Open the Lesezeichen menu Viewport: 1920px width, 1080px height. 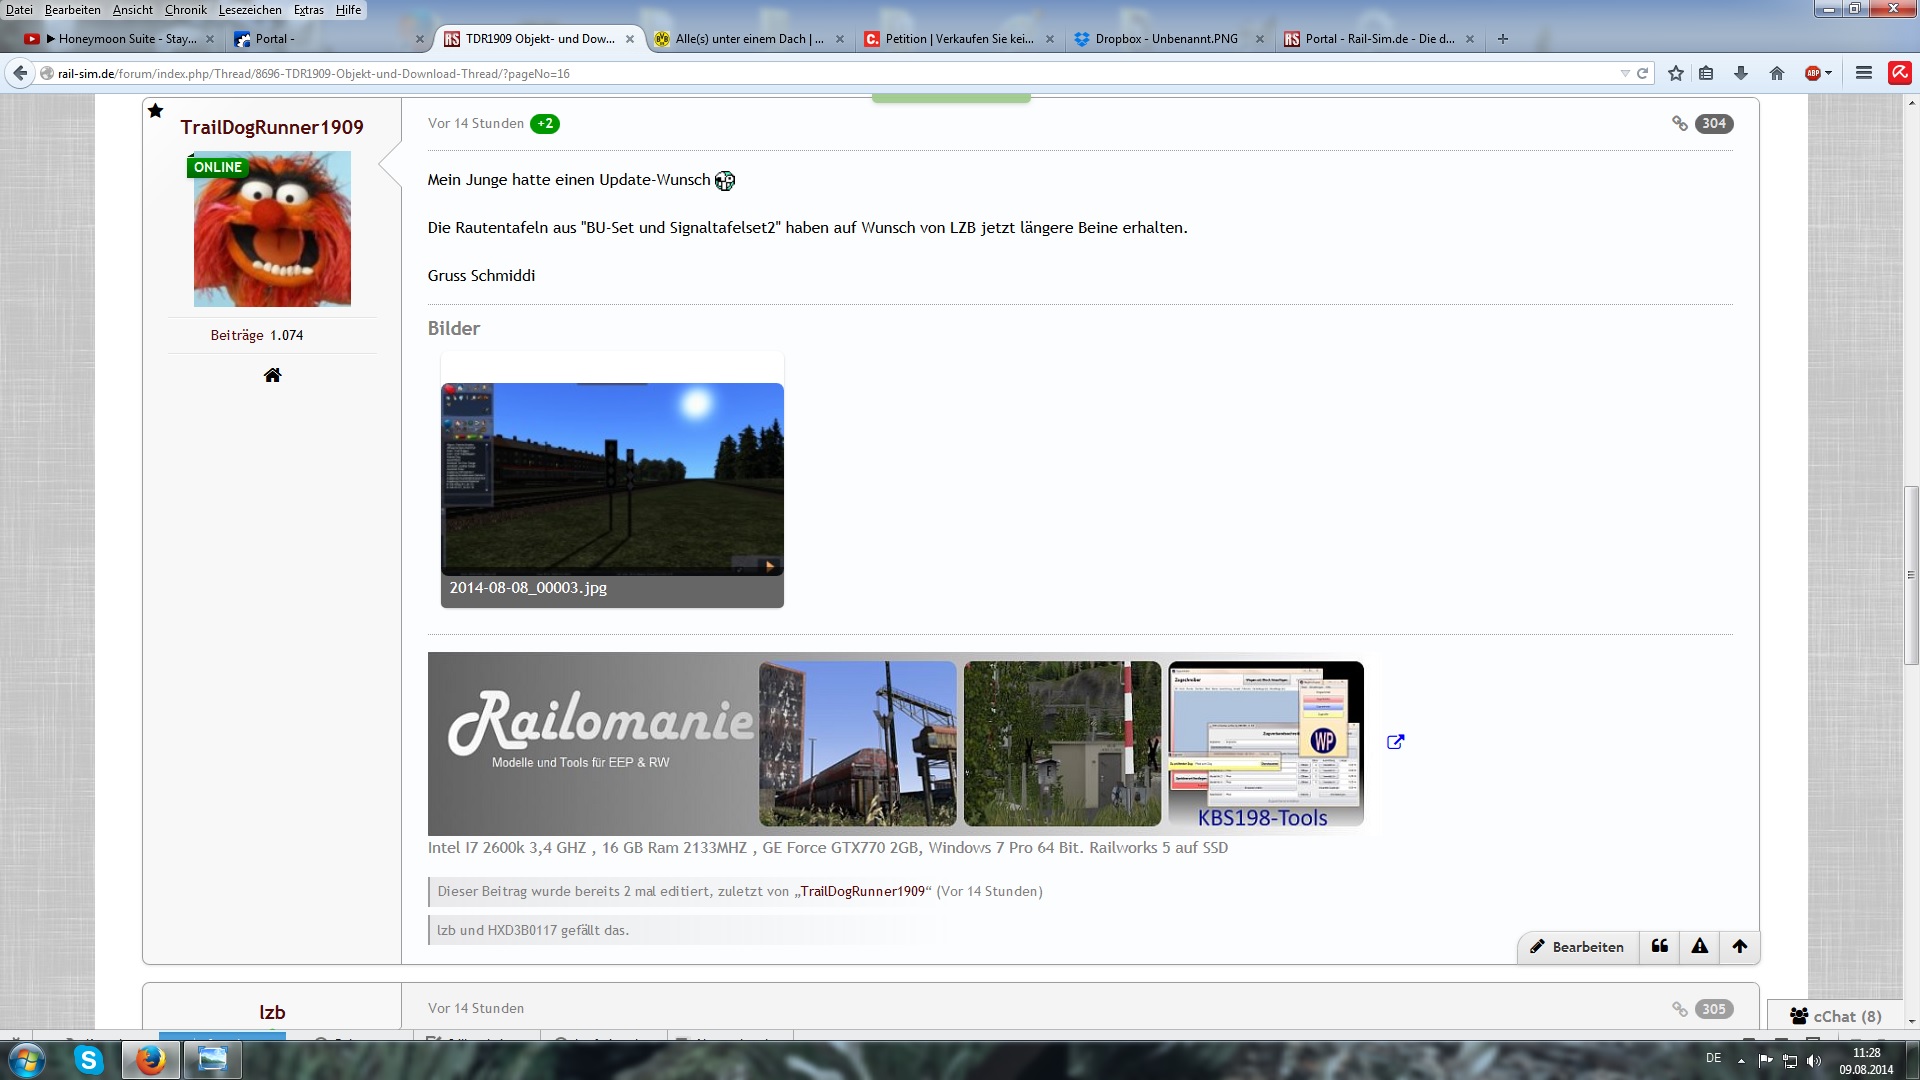tap(250, 10)
